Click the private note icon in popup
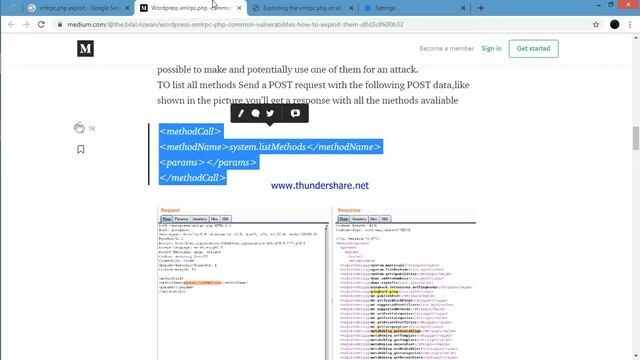The image size is (640, 360). click(295, 113)
